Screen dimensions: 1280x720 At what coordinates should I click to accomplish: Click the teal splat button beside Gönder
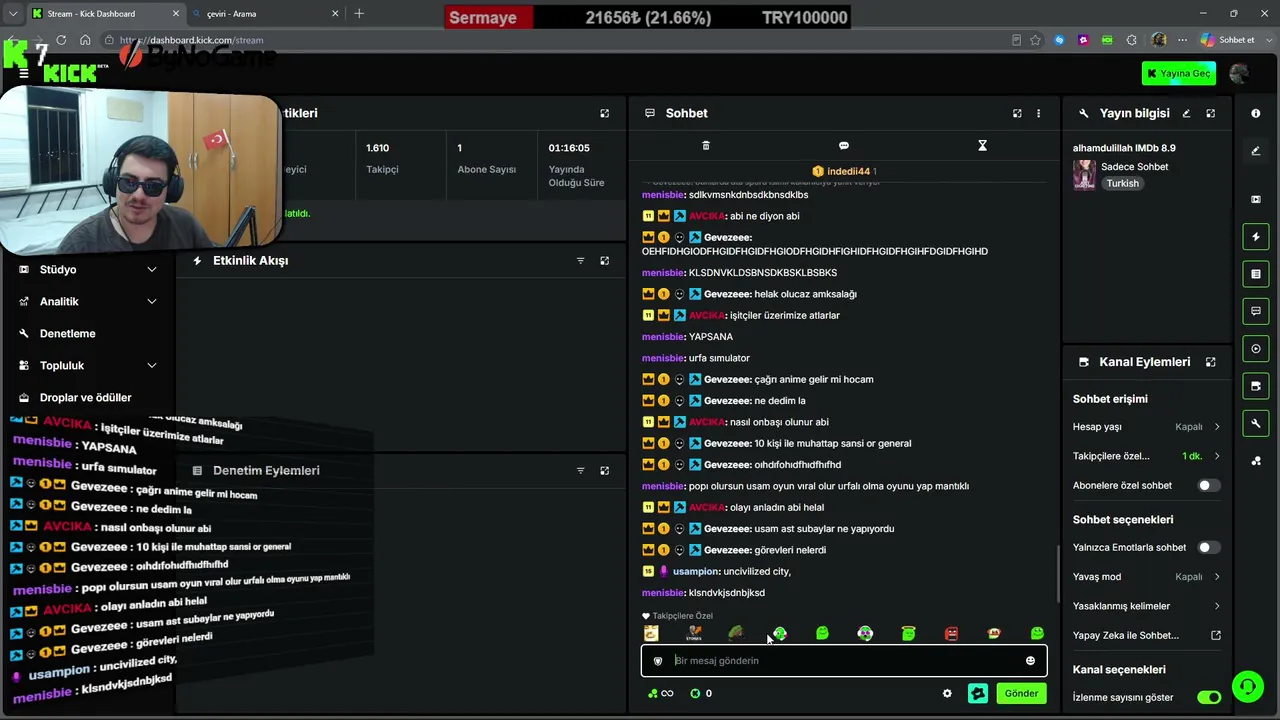[x=978, y=693]
